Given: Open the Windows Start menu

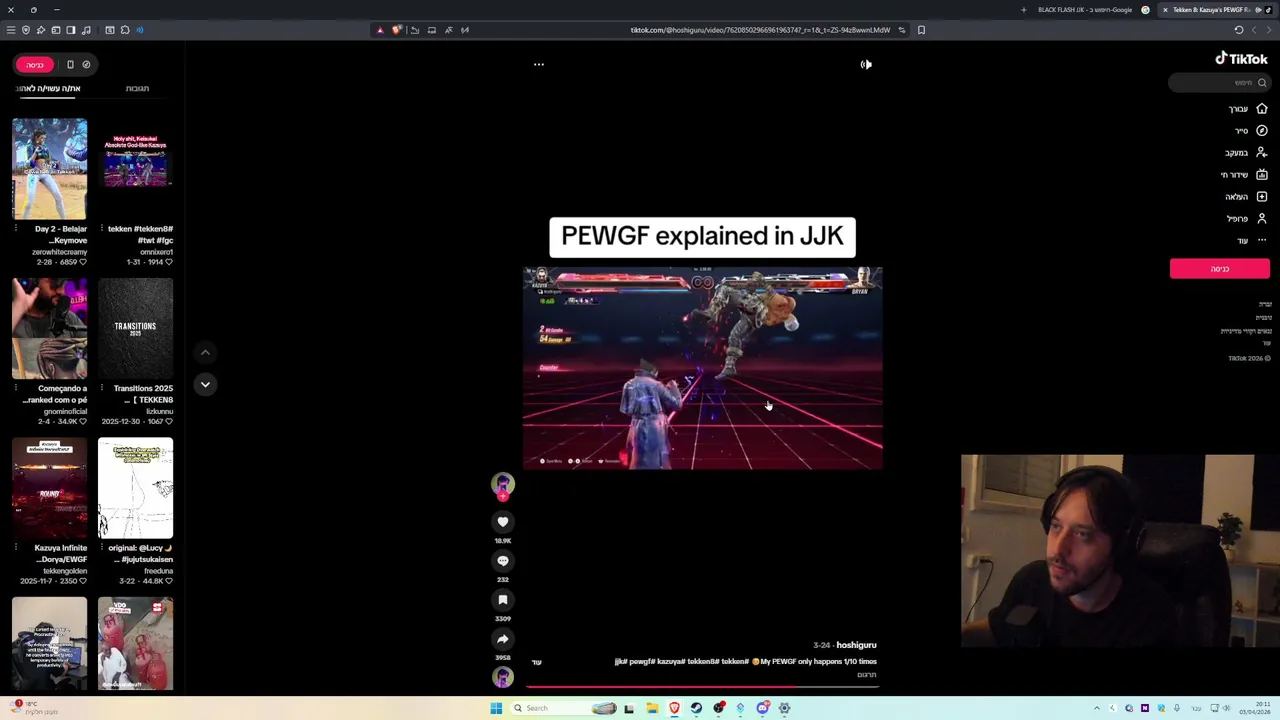Looking at the screenshot, I should click(496, 708).
